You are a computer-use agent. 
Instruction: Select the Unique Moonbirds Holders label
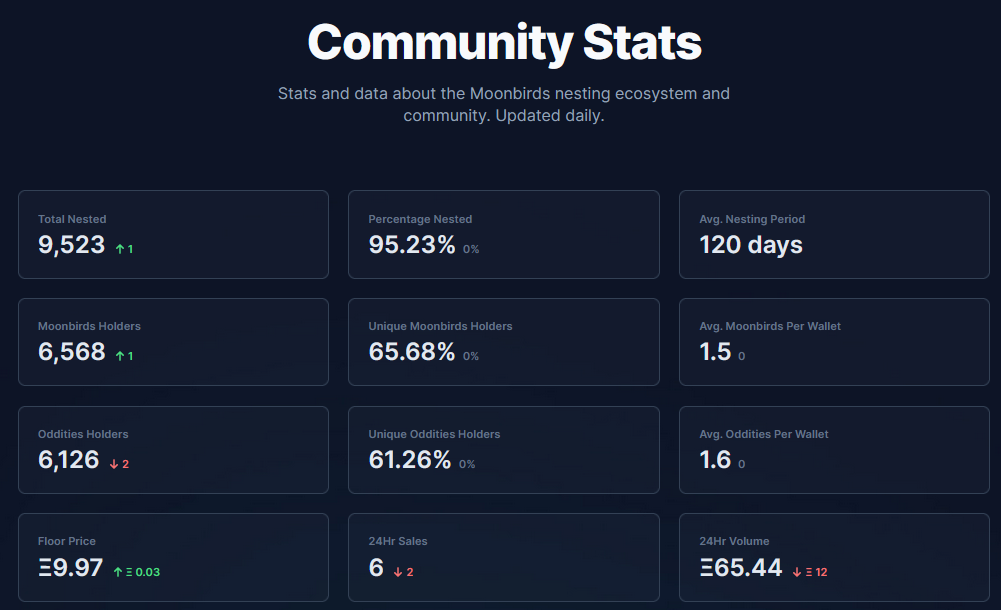440,326
